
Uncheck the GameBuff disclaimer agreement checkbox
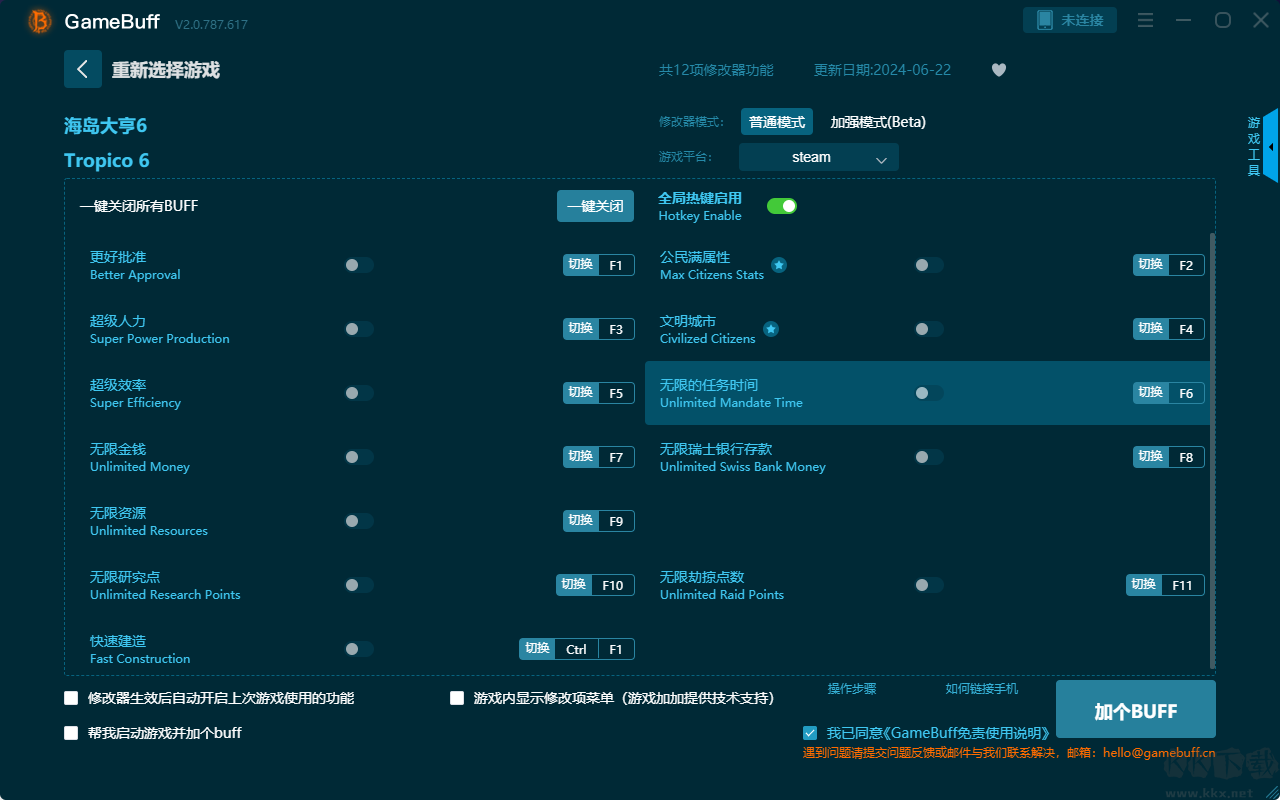click(x=810, y=733)
